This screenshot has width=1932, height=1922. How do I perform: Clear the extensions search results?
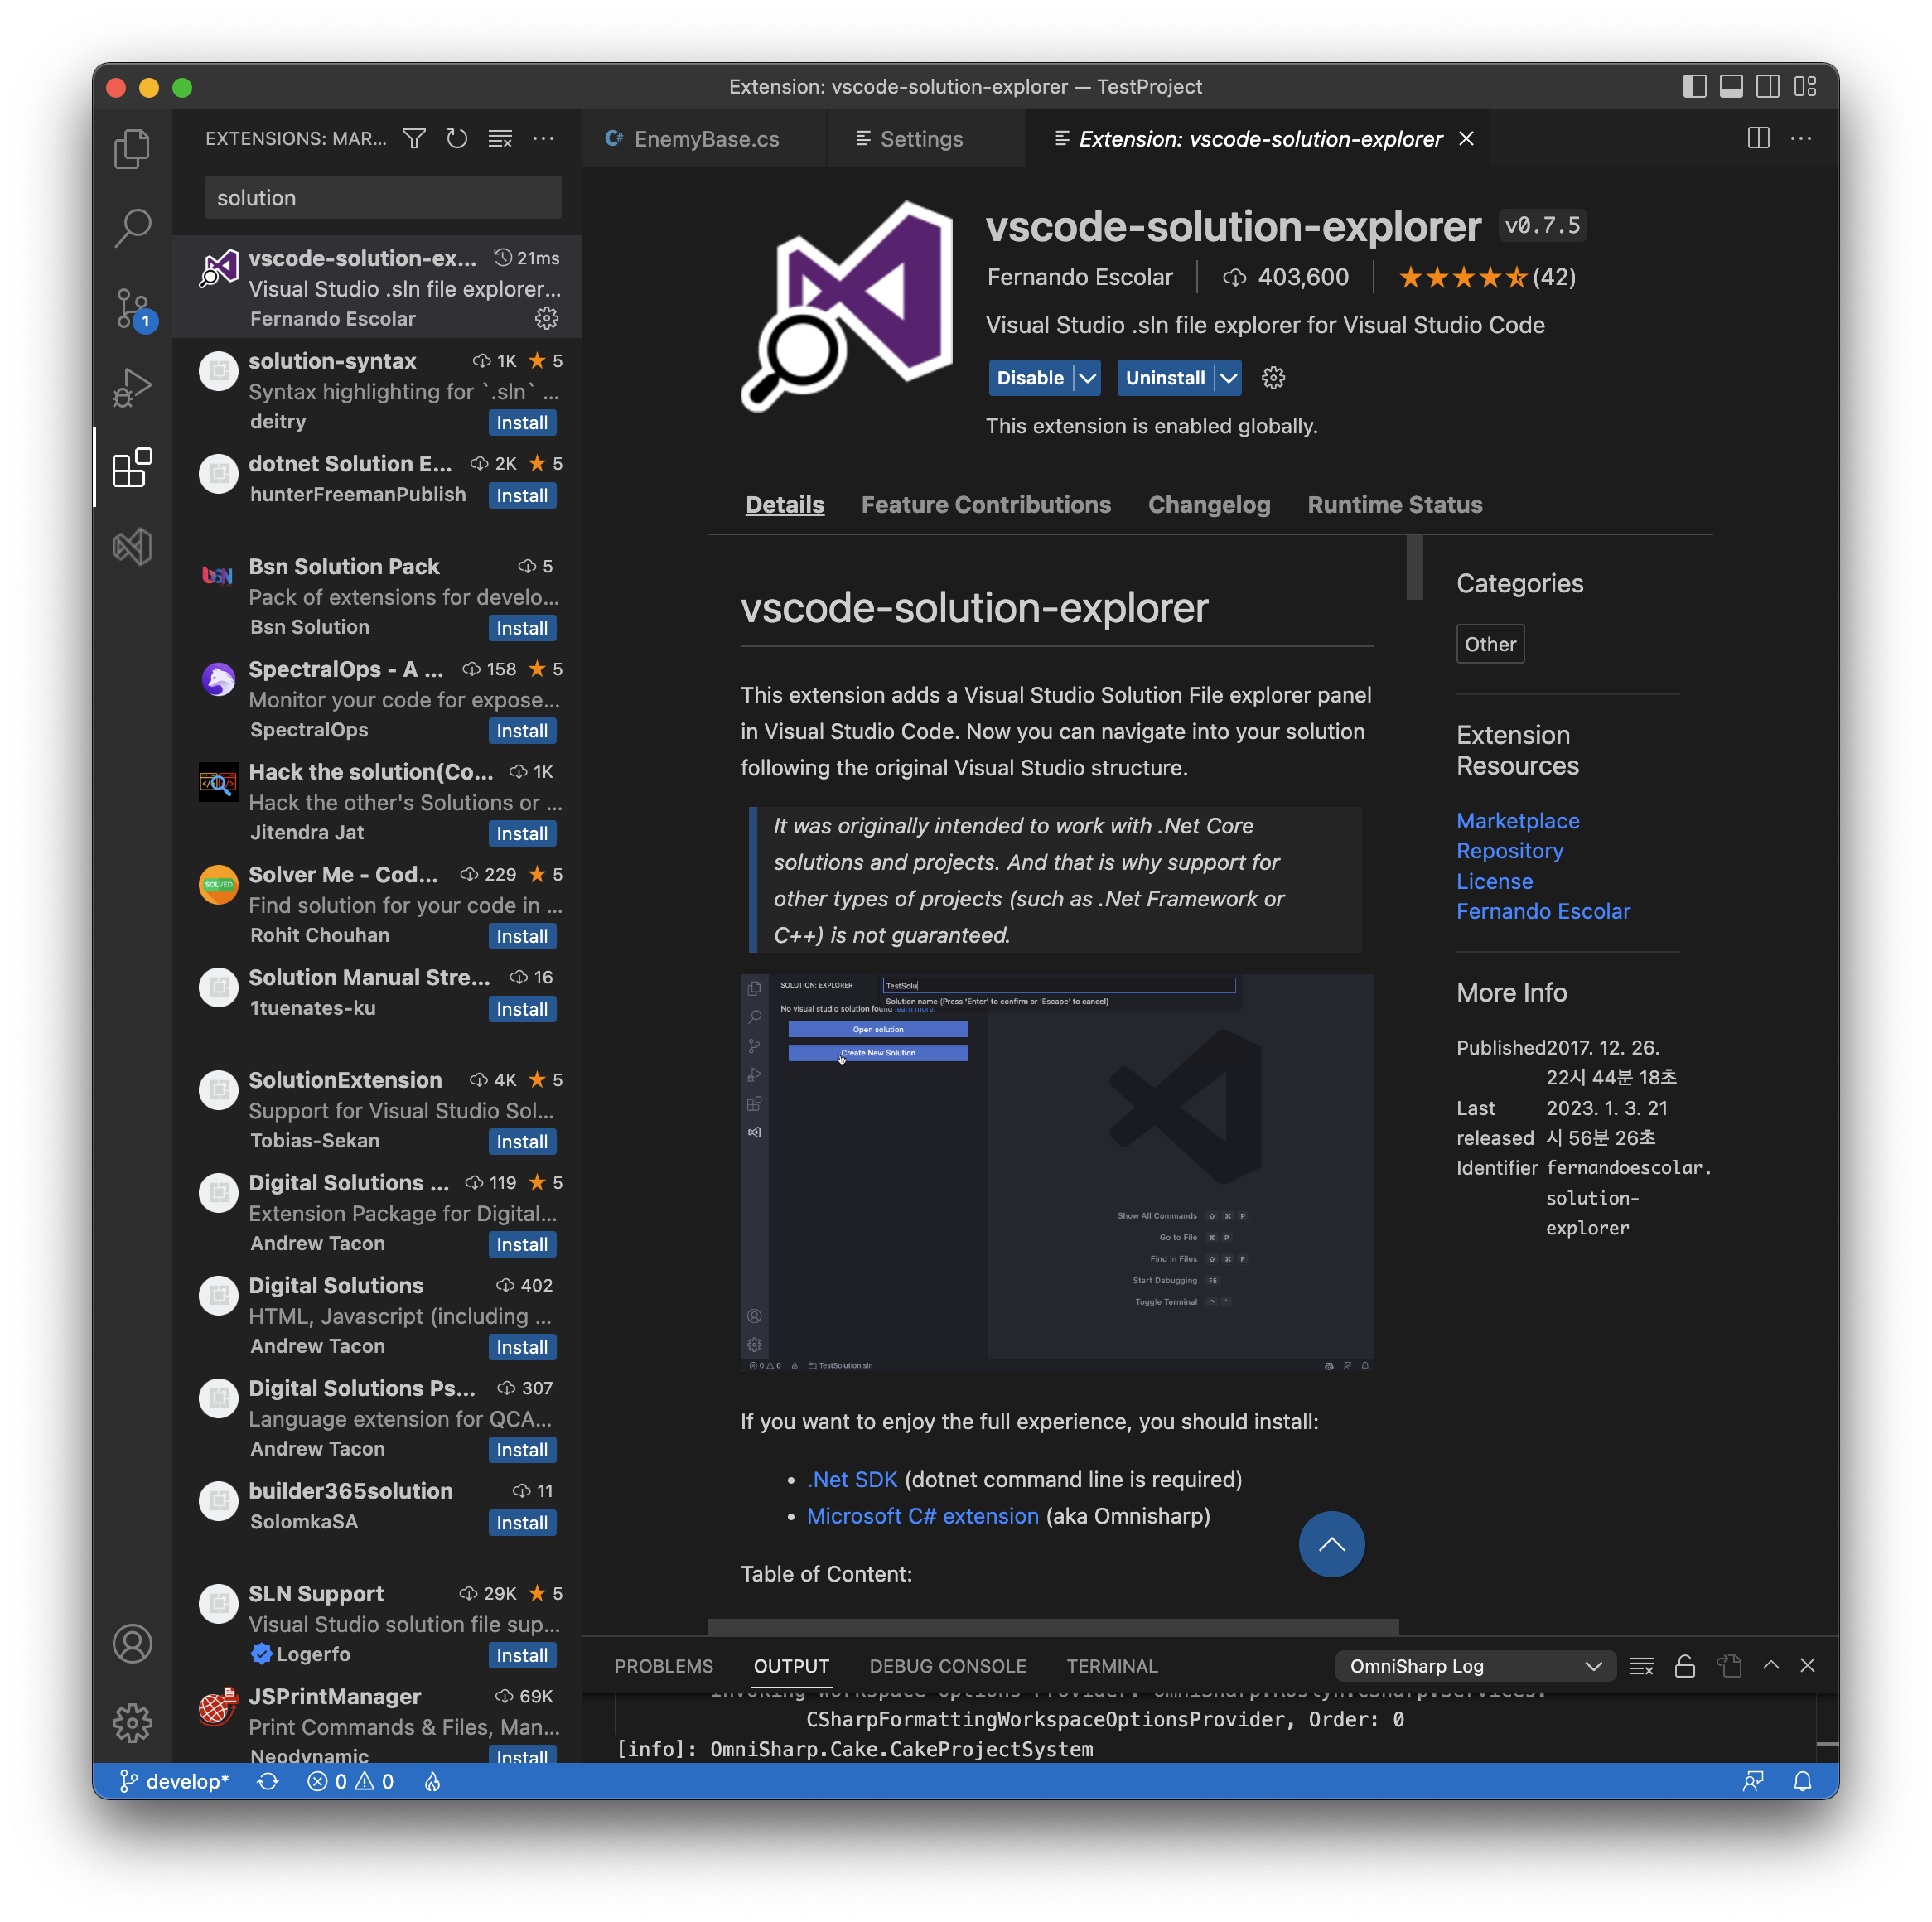point(500,139)
